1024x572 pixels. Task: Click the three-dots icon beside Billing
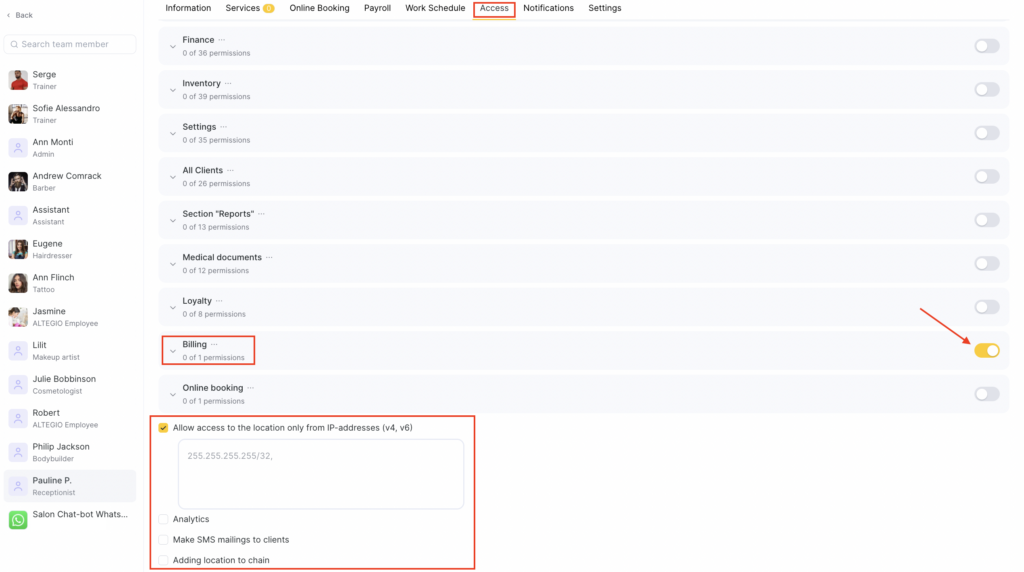(x=214, y=344)
